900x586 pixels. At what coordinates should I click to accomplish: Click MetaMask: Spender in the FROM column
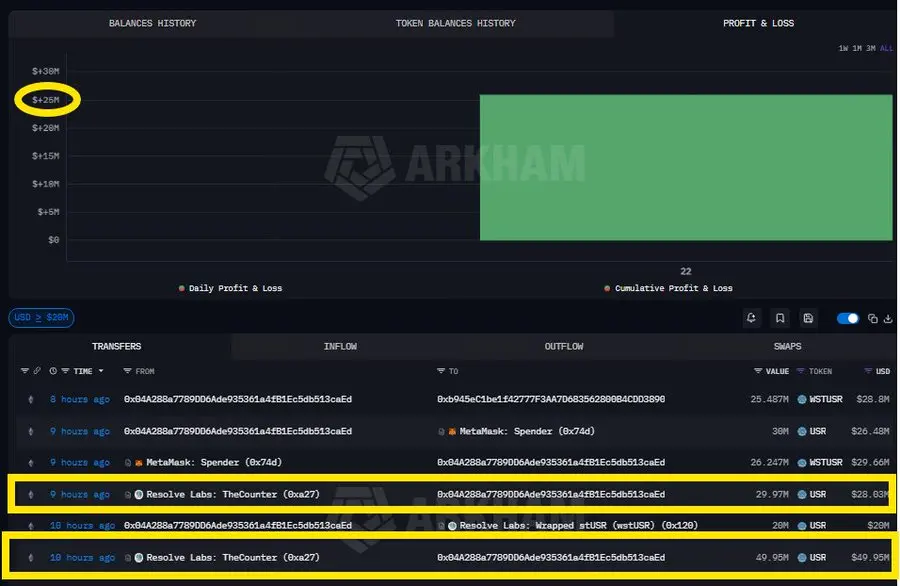click(214, 463)
